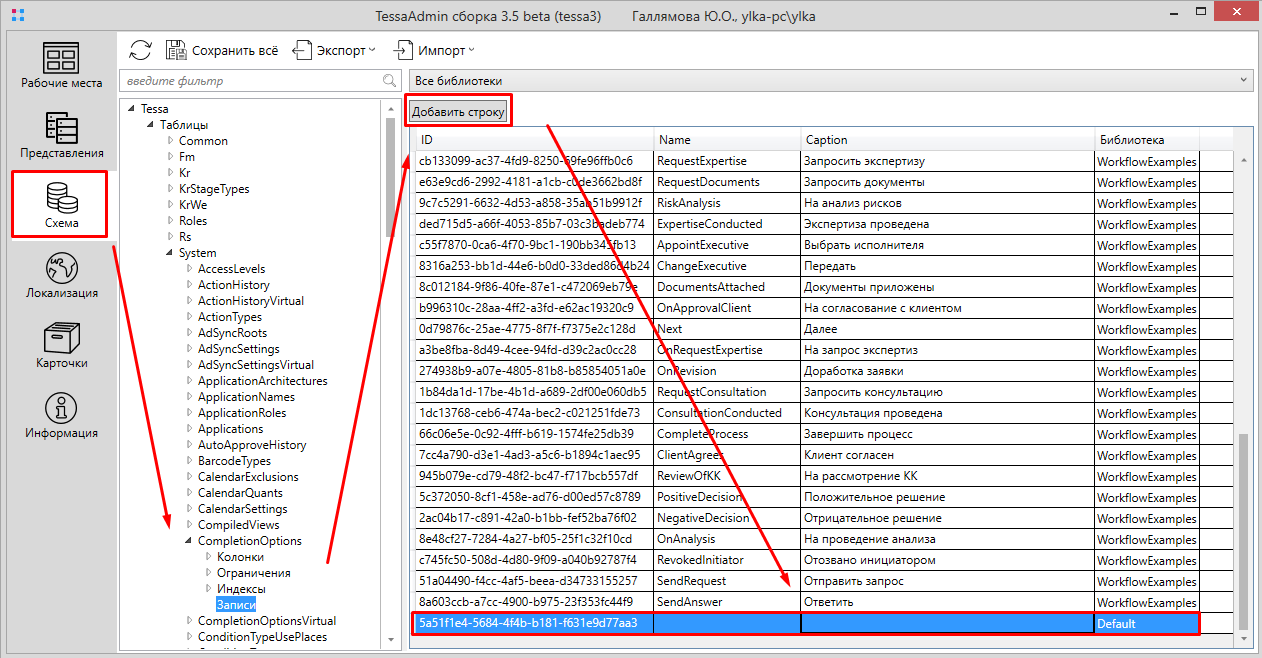The height and width of the screenshot is (658, 1262).
Task: Collapse the CompletionOptions tree node
Action: tap(189, 541)
